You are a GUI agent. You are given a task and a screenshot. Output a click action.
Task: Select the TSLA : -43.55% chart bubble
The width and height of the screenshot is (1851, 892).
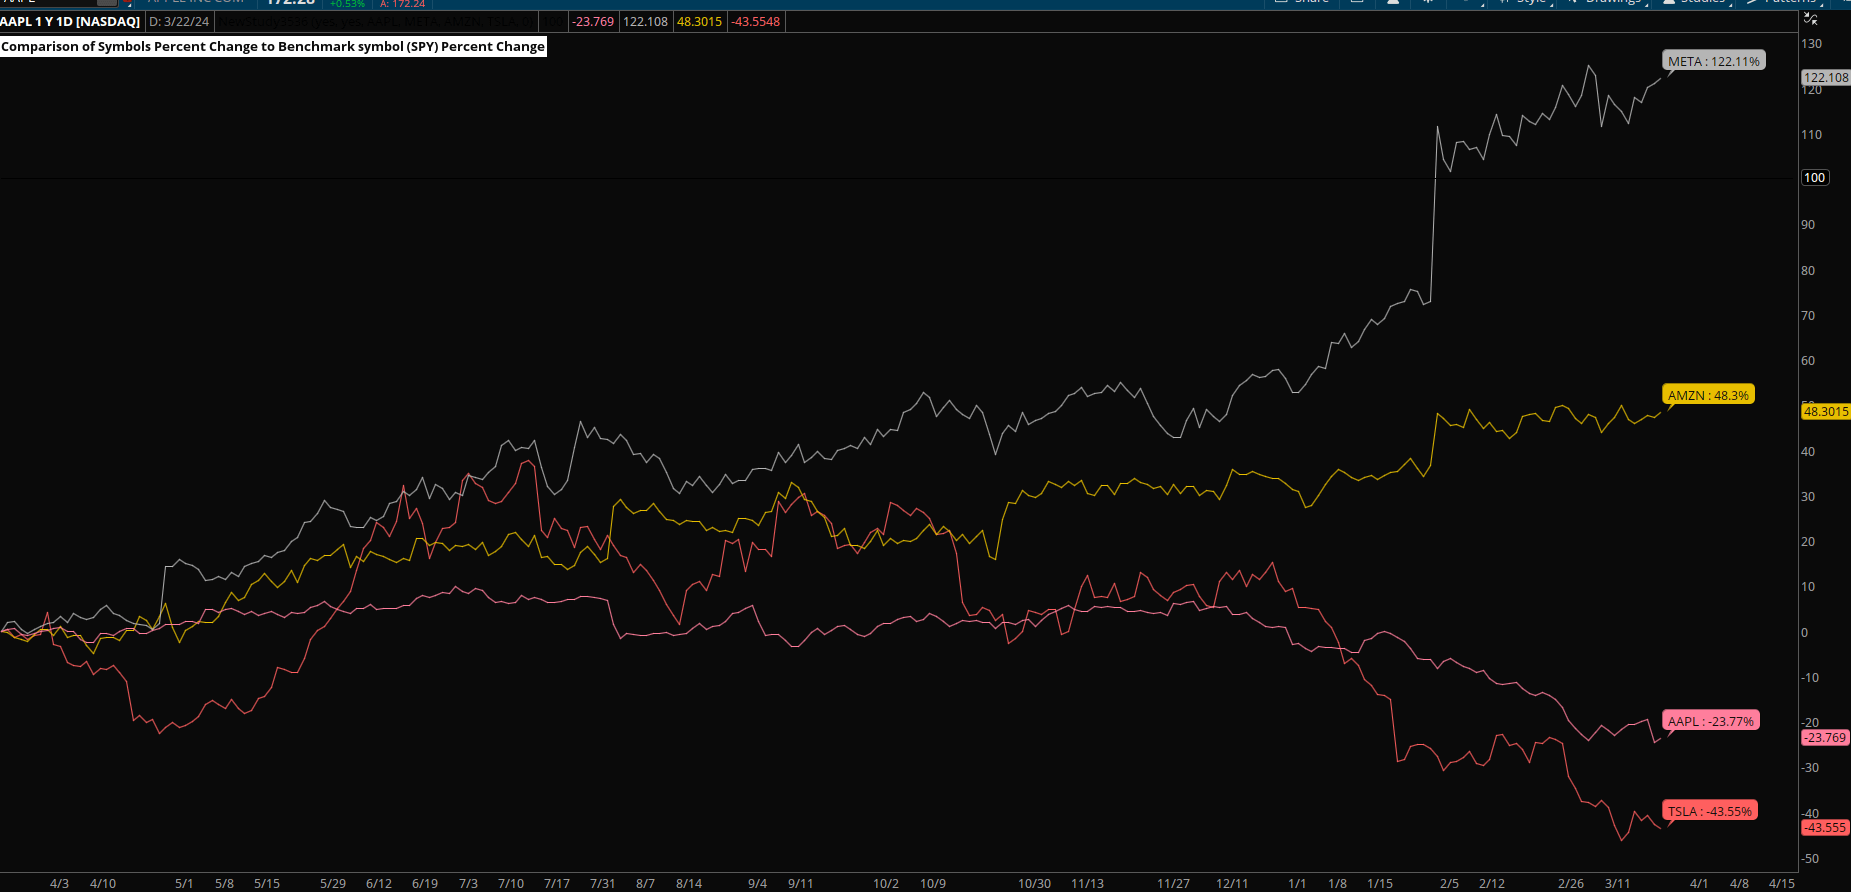[x=1710, y=811]
